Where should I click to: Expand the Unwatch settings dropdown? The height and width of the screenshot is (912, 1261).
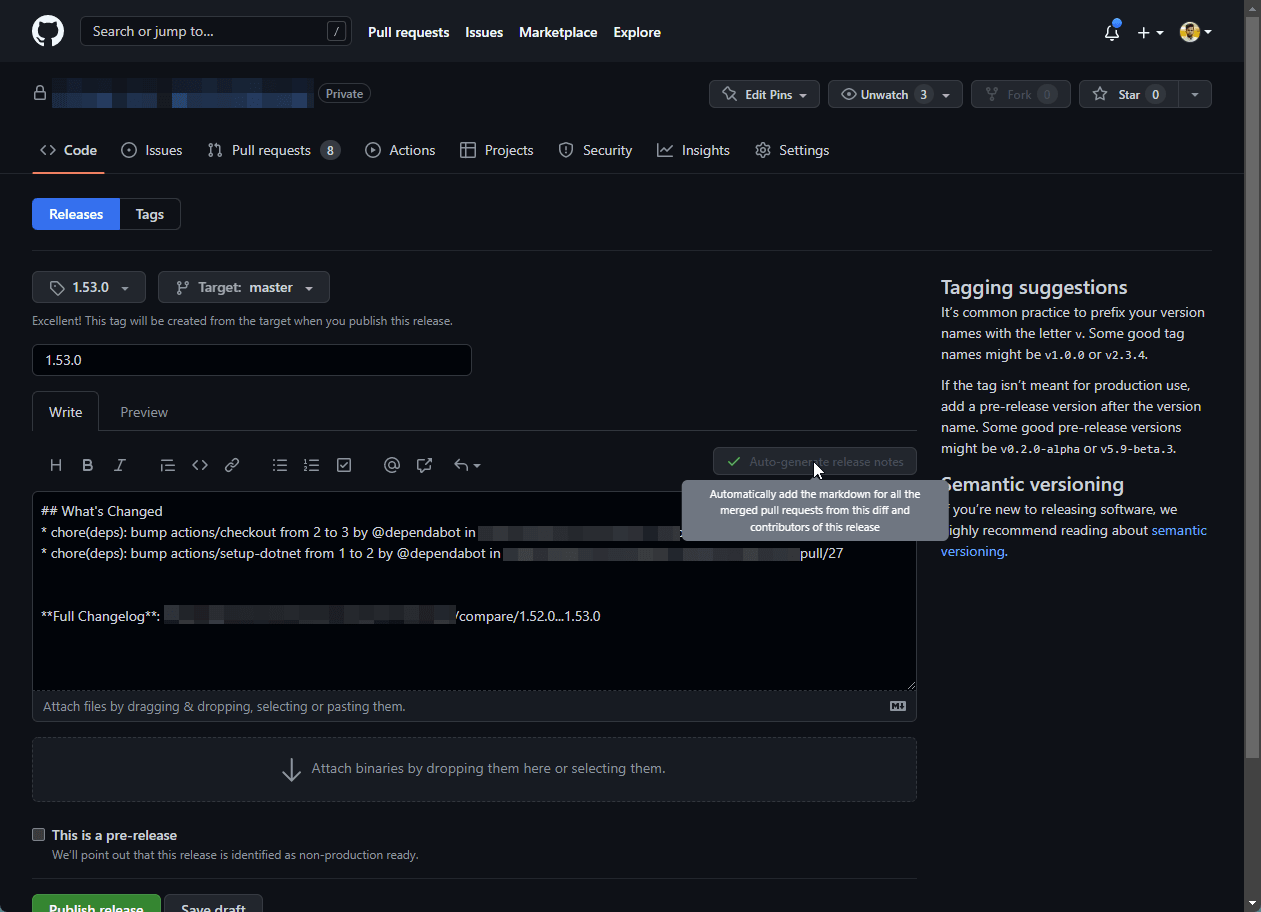[944, 93]
